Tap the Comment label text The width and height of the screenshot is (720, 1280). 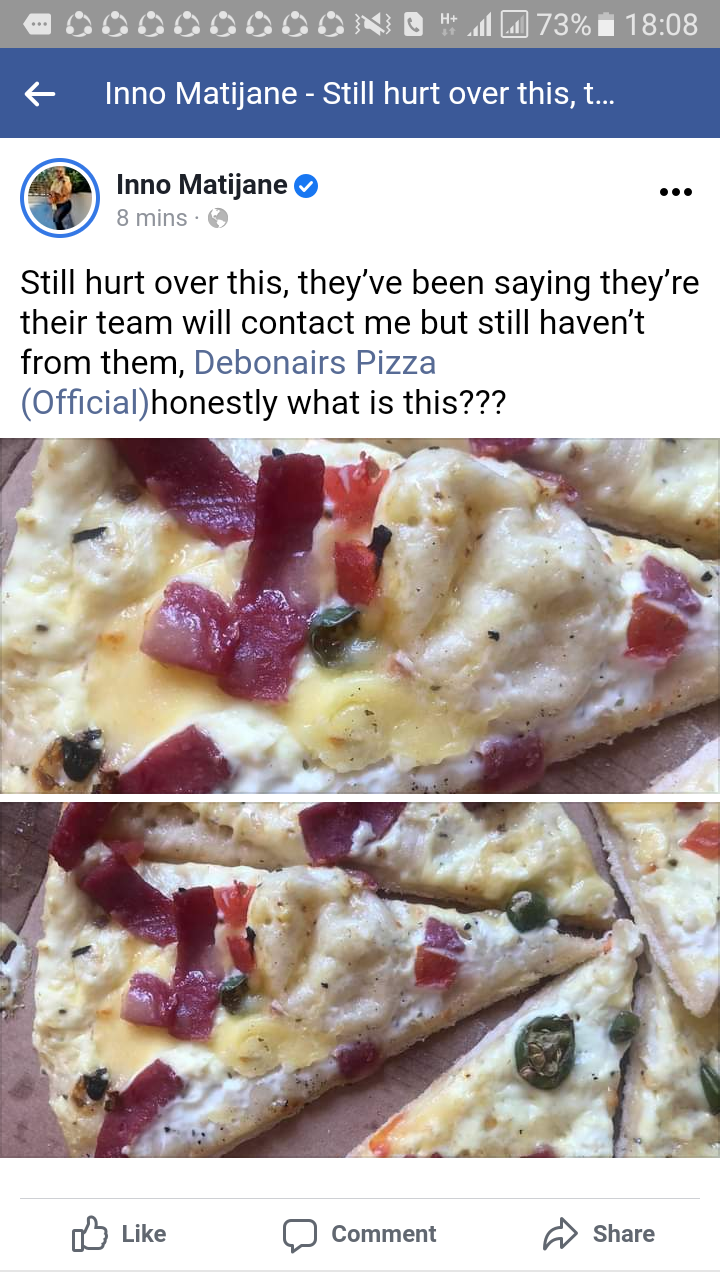tap(384, 1234)
